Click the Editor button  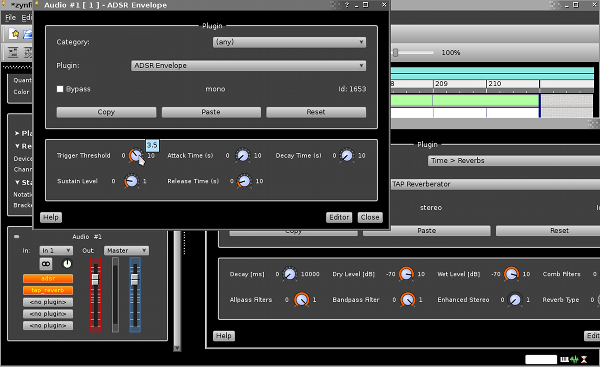tap(339, 217)
